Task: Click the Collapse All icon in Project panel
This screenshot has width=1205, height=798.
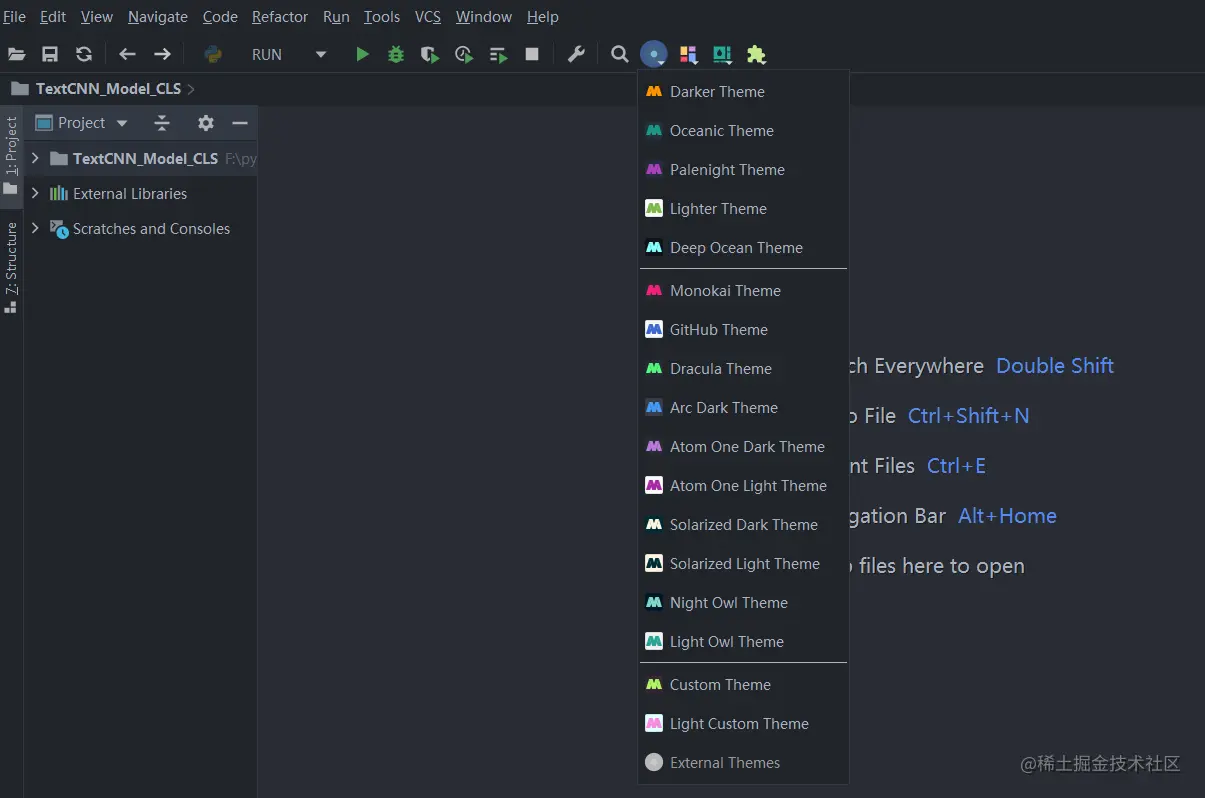Action: click(162, 123)
